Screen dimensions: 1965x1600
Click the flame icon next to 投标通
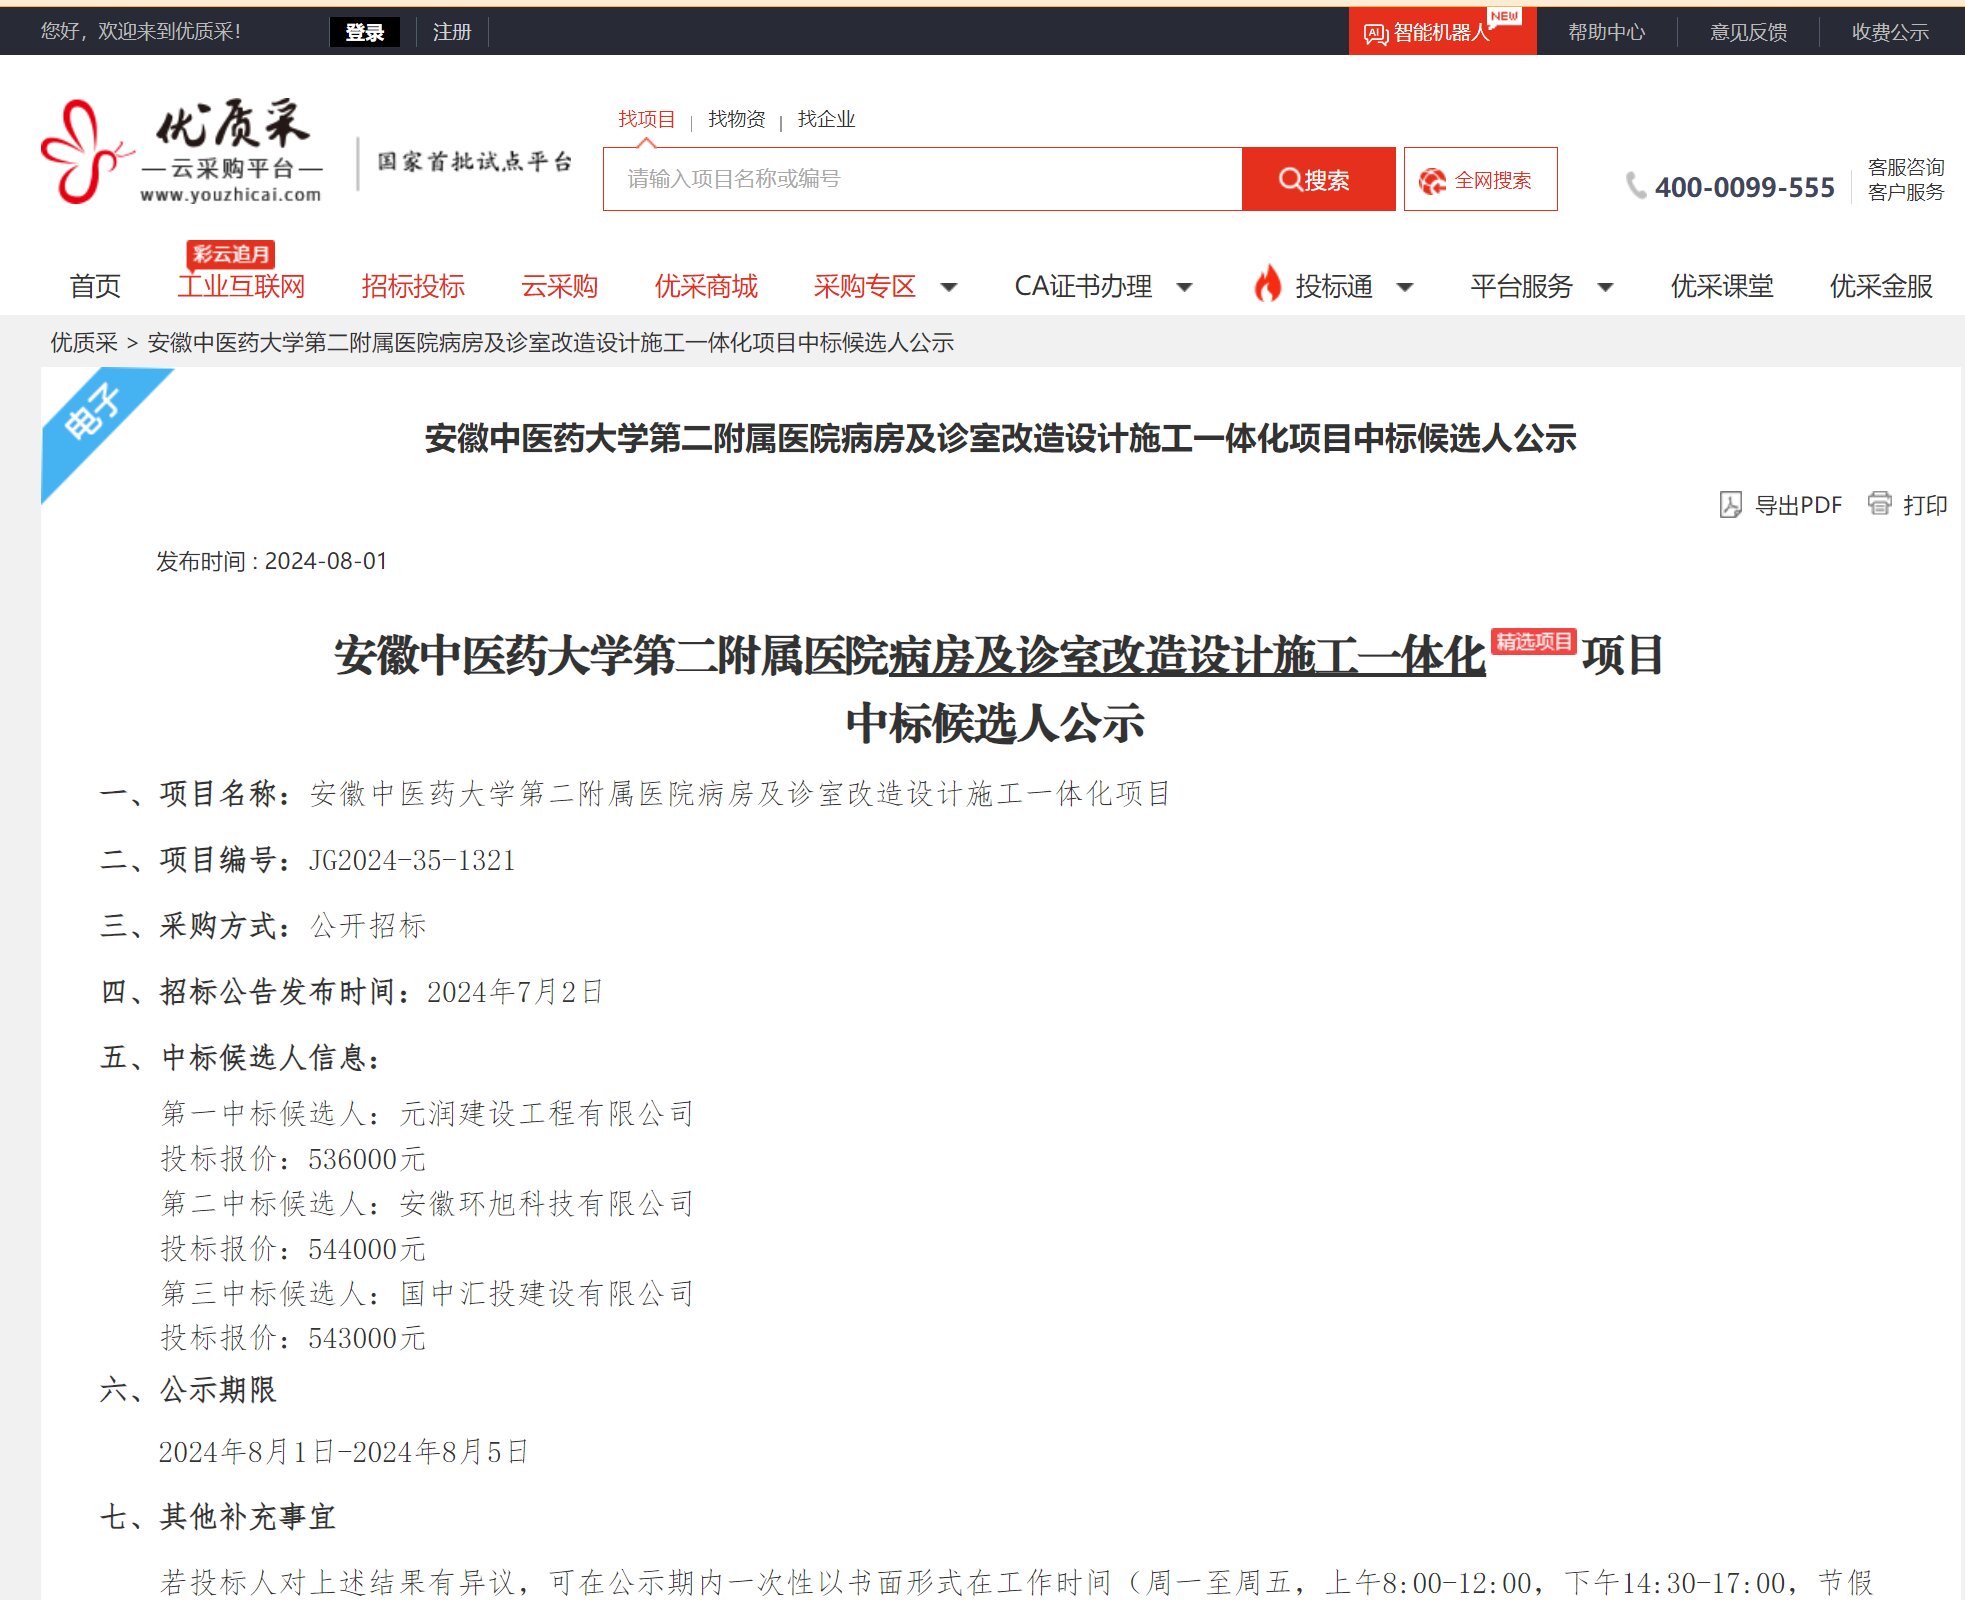click(x=1267, y=285)
